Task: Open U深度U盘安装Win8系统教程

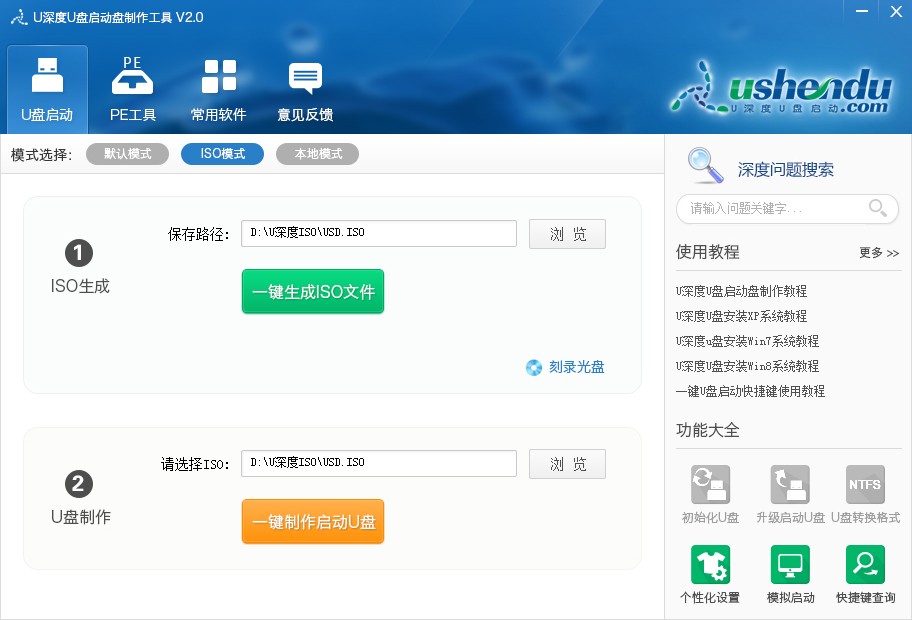Action: coord(747,366)
